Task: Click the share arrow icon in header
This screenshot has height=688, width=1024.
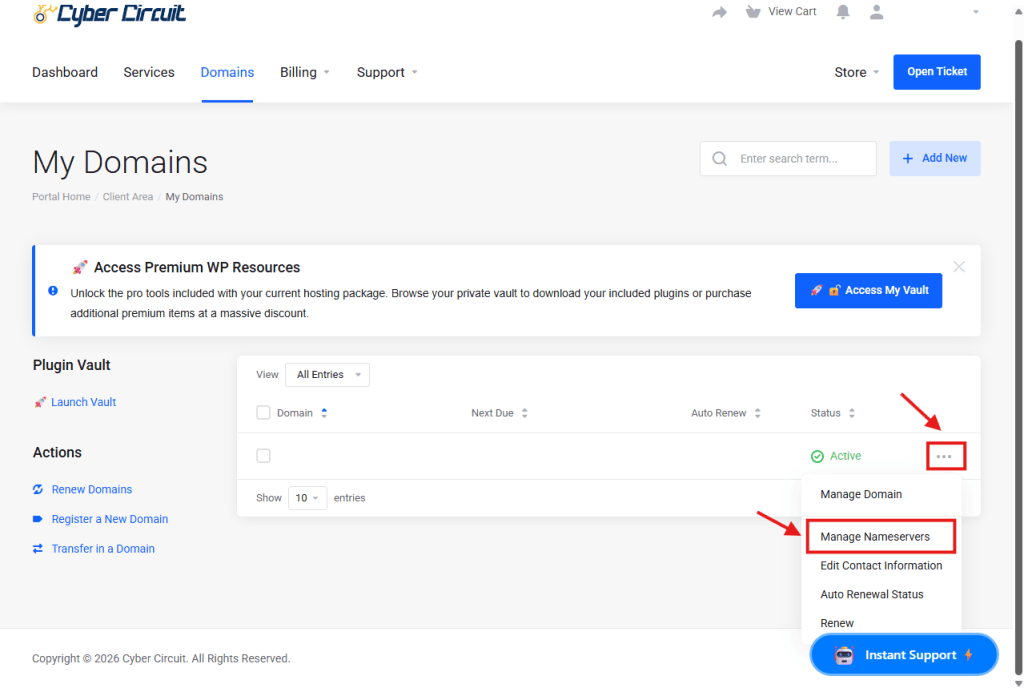Action: pyautogui.click(x=719, y=12)
